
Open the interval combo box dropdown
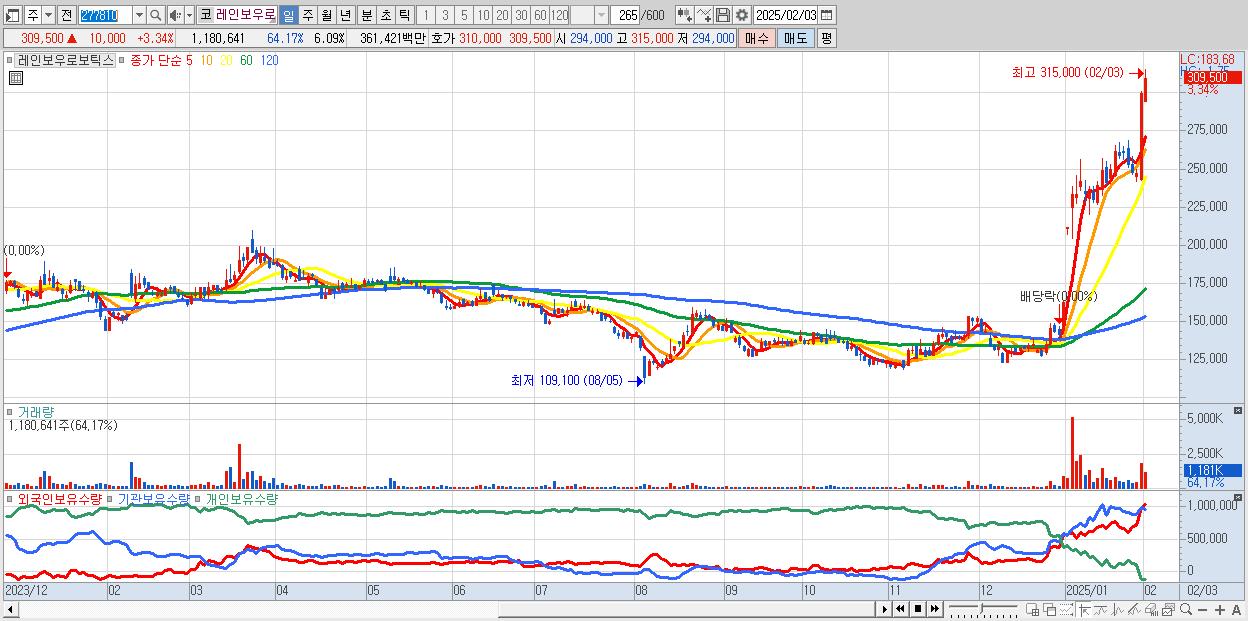pyautogui.click(x=601, y=15)
